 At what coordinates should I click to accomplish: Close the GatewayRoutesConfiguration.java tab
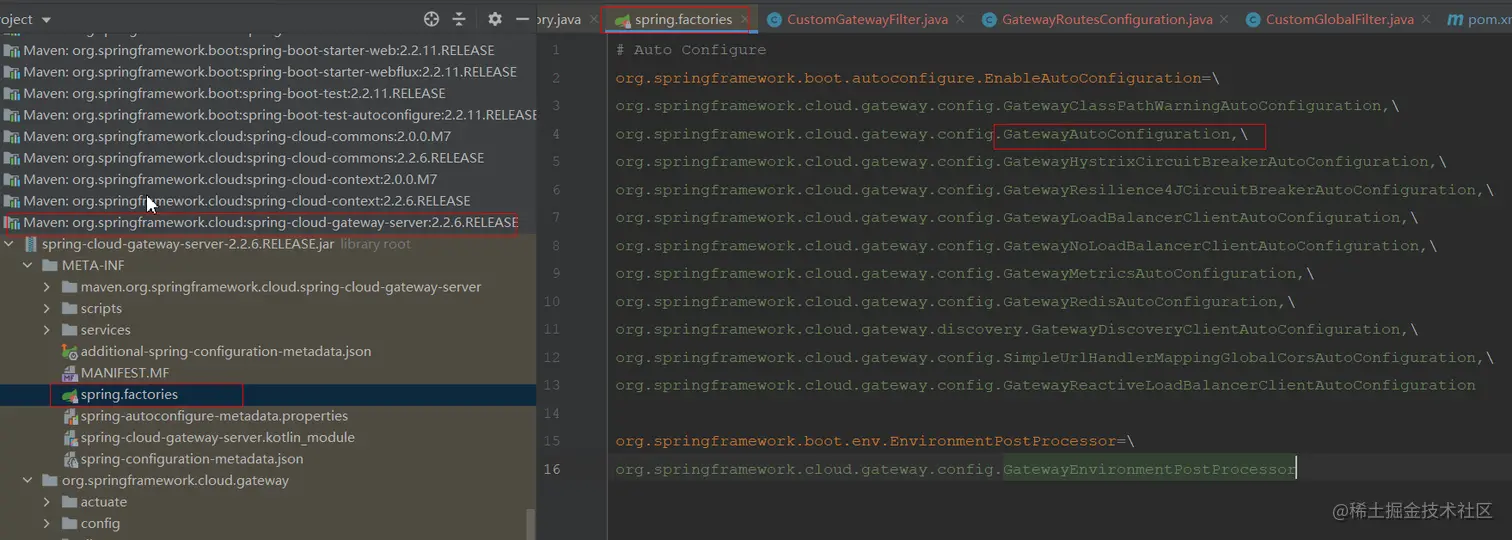1225,20
